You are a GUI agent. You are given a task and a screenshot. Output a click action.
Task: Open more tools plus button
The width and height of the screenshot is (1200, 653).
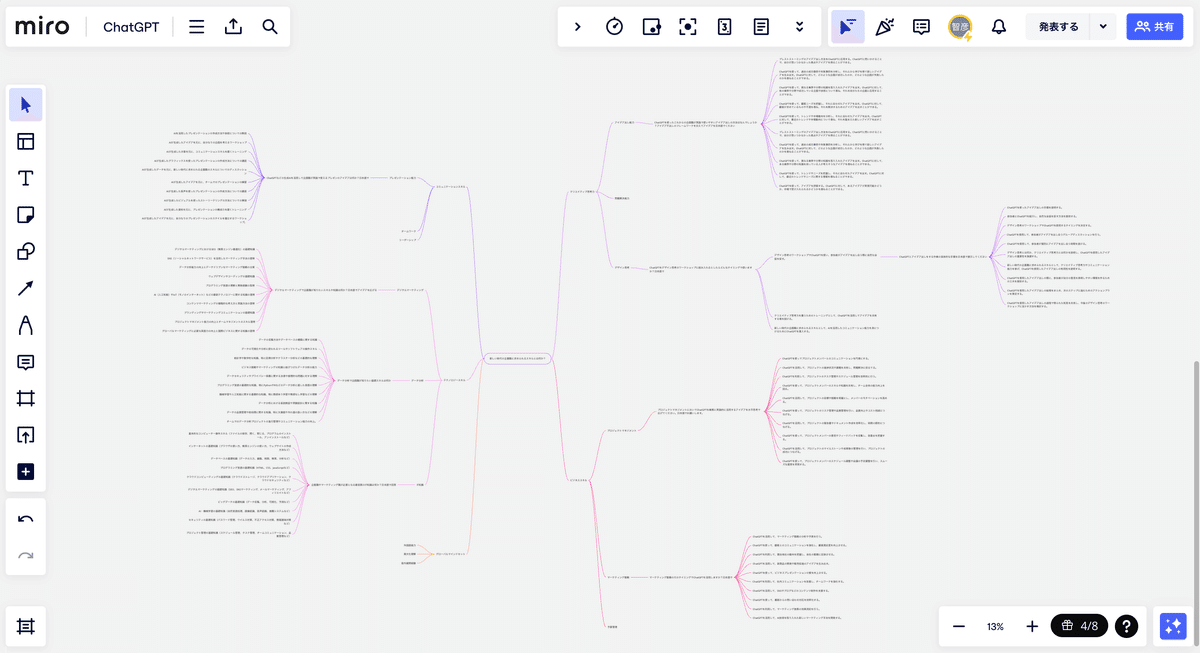click(26, 471)
